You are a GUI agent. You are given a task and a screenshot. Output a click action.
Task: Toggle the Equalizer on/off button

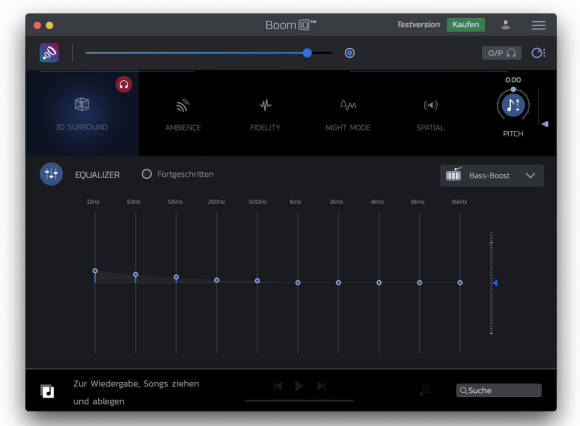51,174
